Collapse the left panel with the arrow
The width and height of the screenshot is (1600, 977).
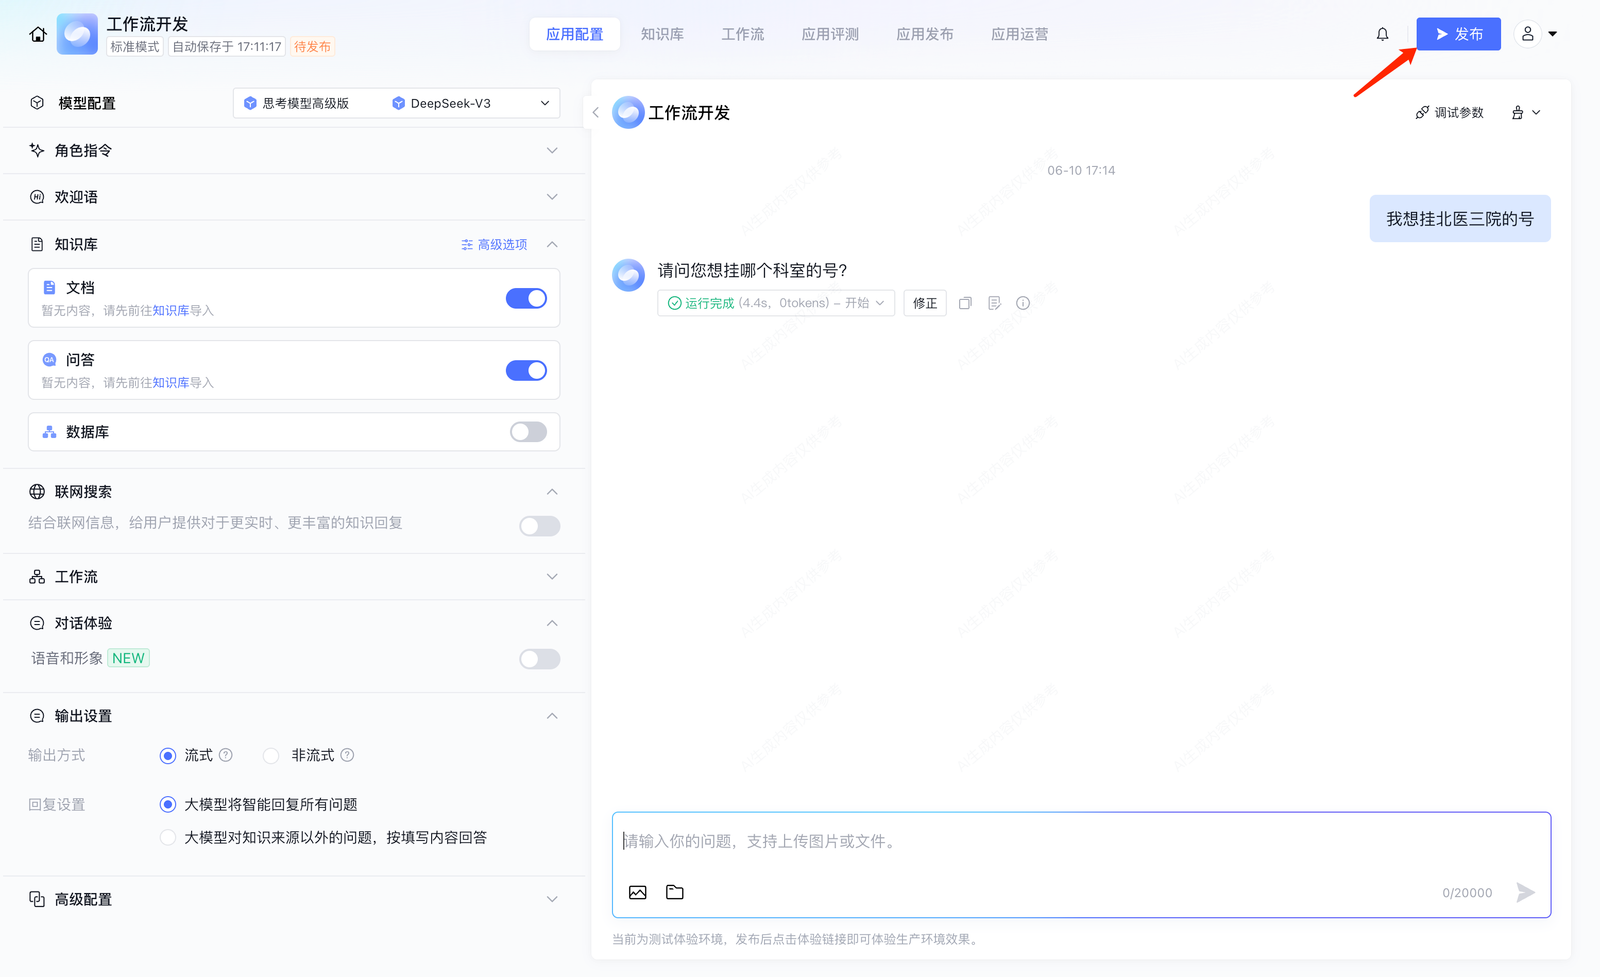coord(596,113)
